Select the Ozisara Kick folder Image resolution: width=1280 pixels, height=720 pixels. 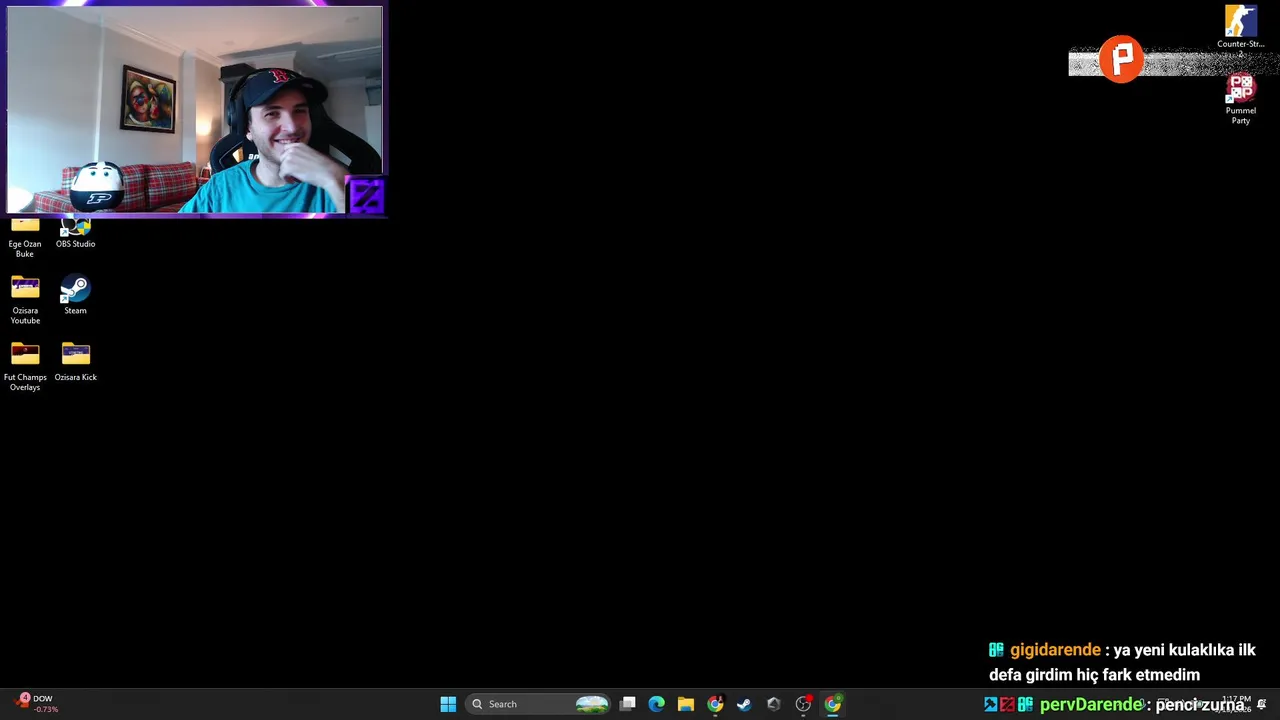click(76, 362)
